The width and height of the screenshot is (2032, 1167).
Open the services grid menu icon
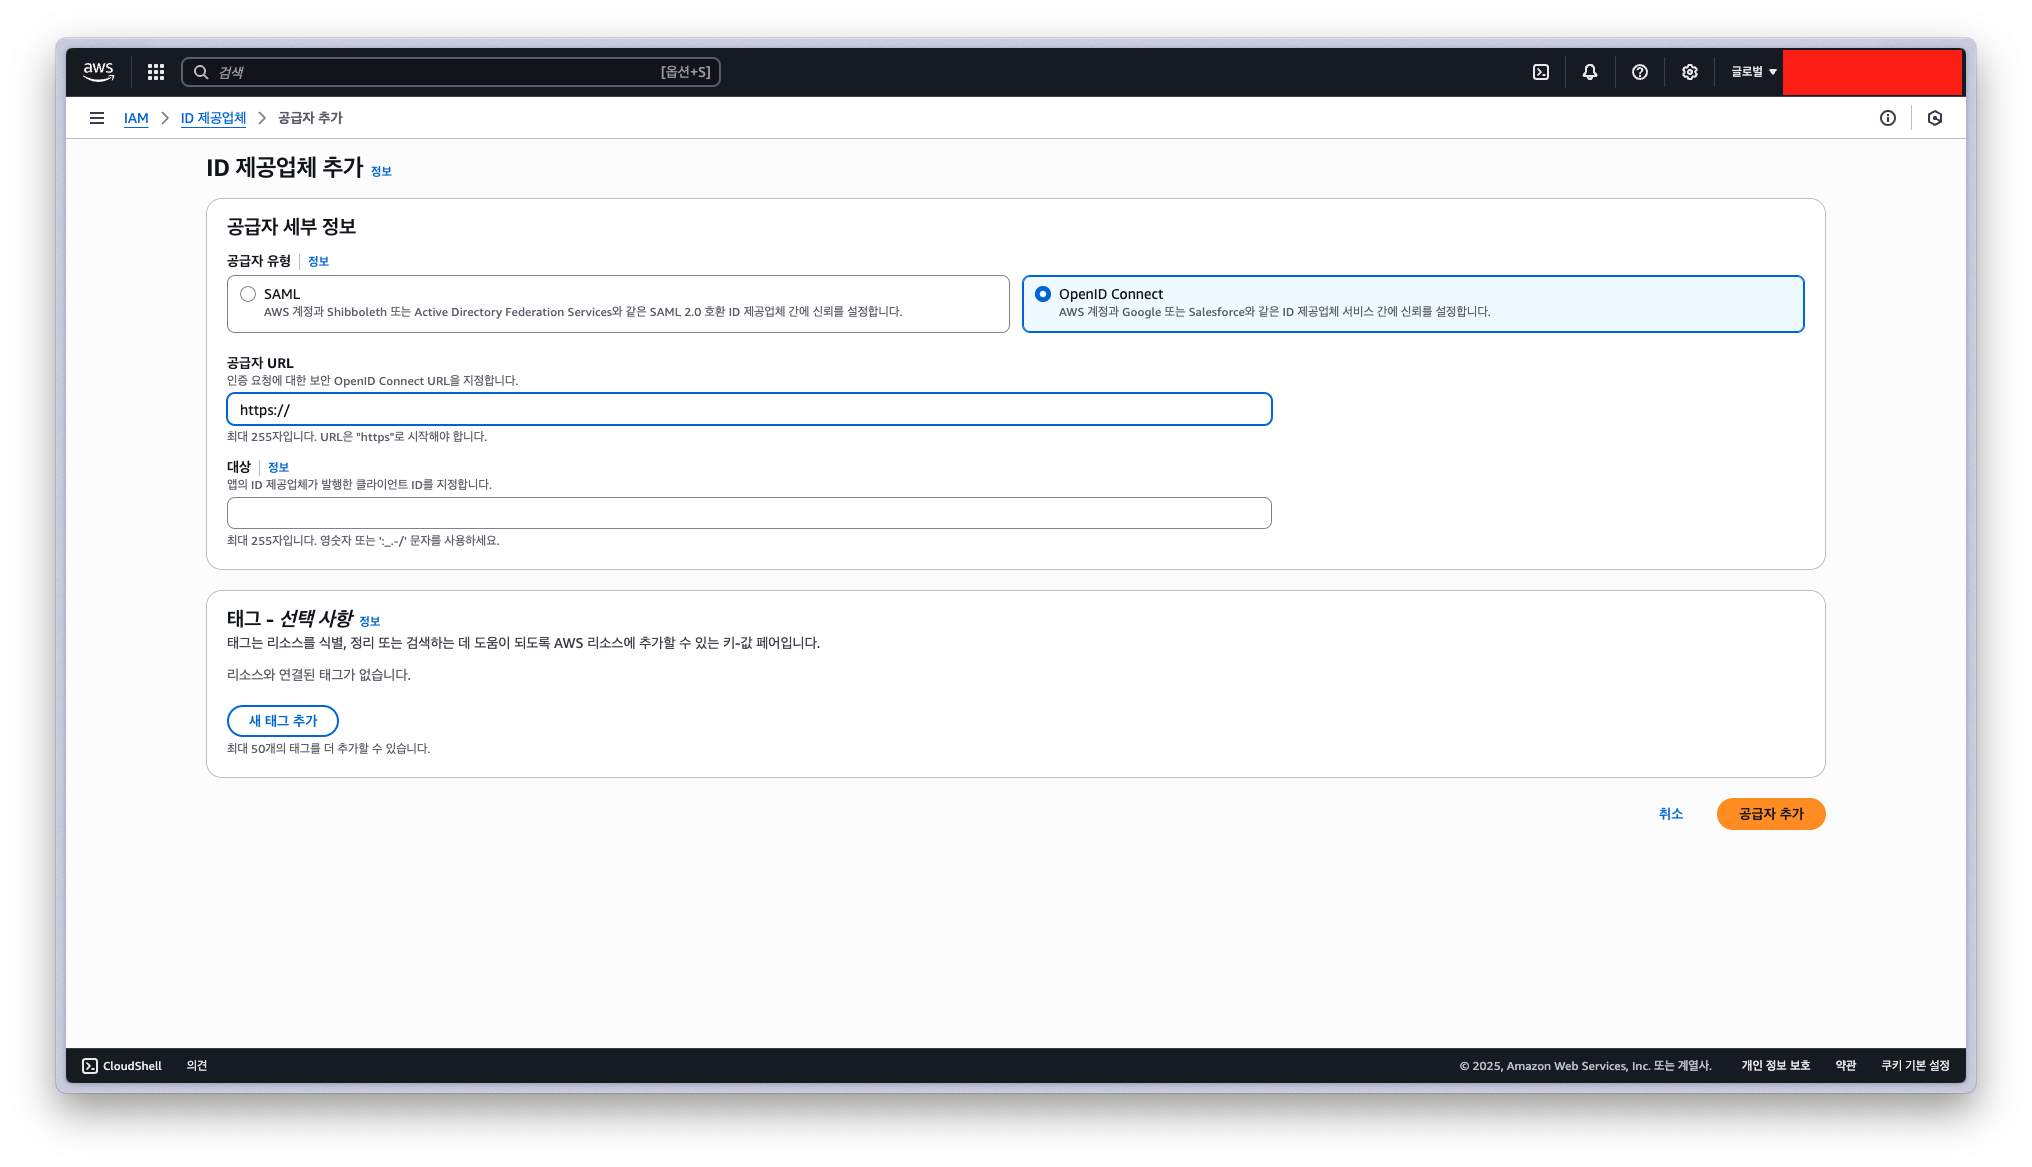(156, 72)
